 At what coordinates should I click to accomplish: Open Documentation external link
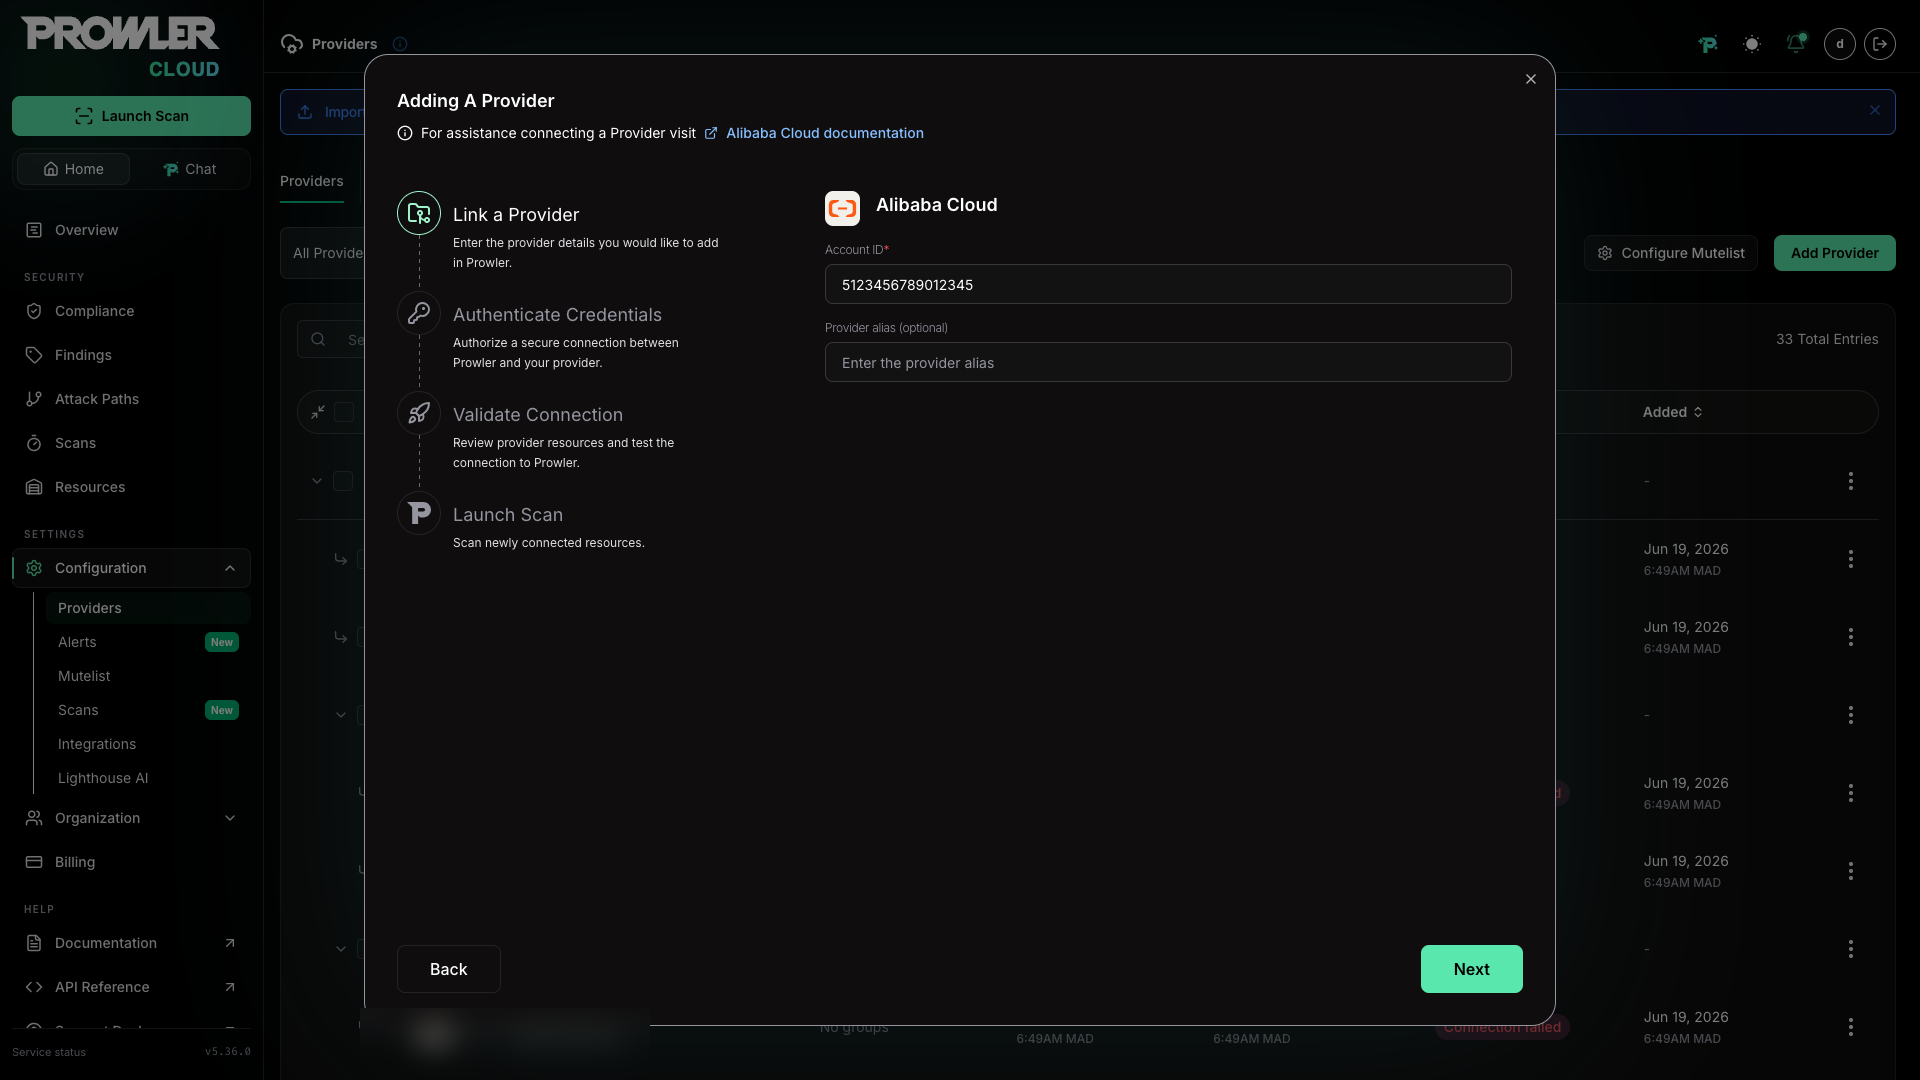tap(131, 943)
